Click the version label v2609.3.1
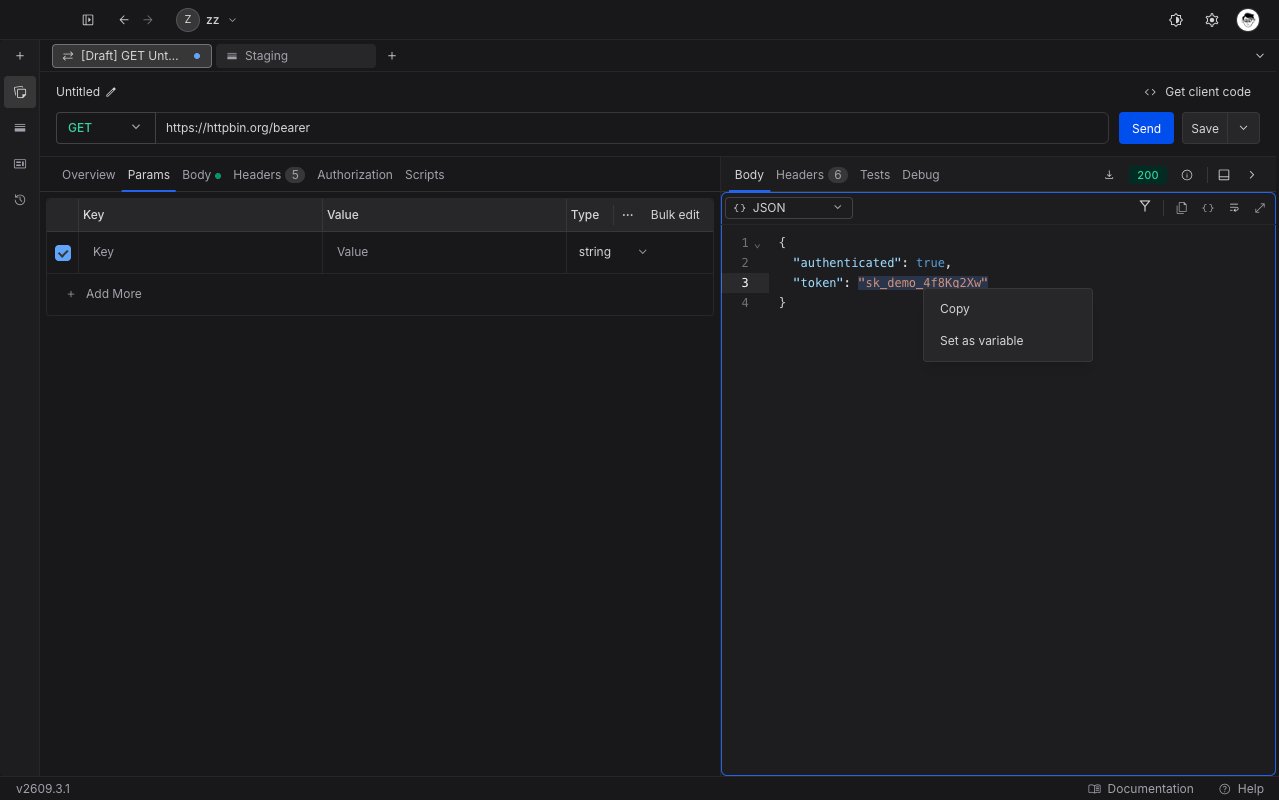This screenshot has width=1279, height=800. click(x=43, y=789)
